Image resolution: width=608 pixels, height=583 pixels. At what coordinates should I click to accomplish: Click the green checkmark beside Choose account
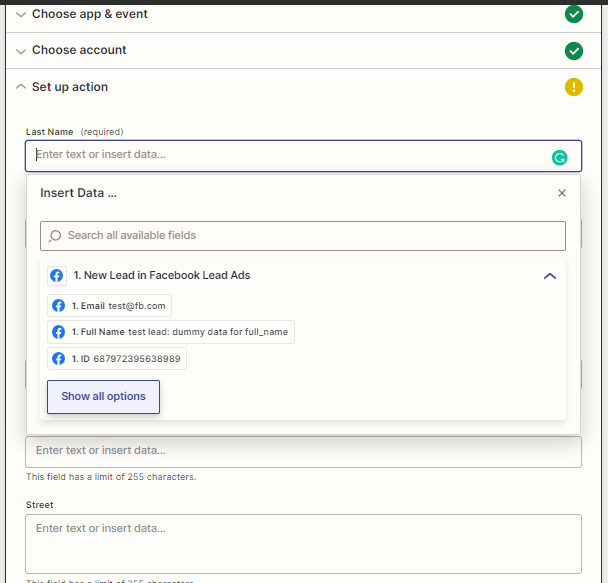(573, 51)
